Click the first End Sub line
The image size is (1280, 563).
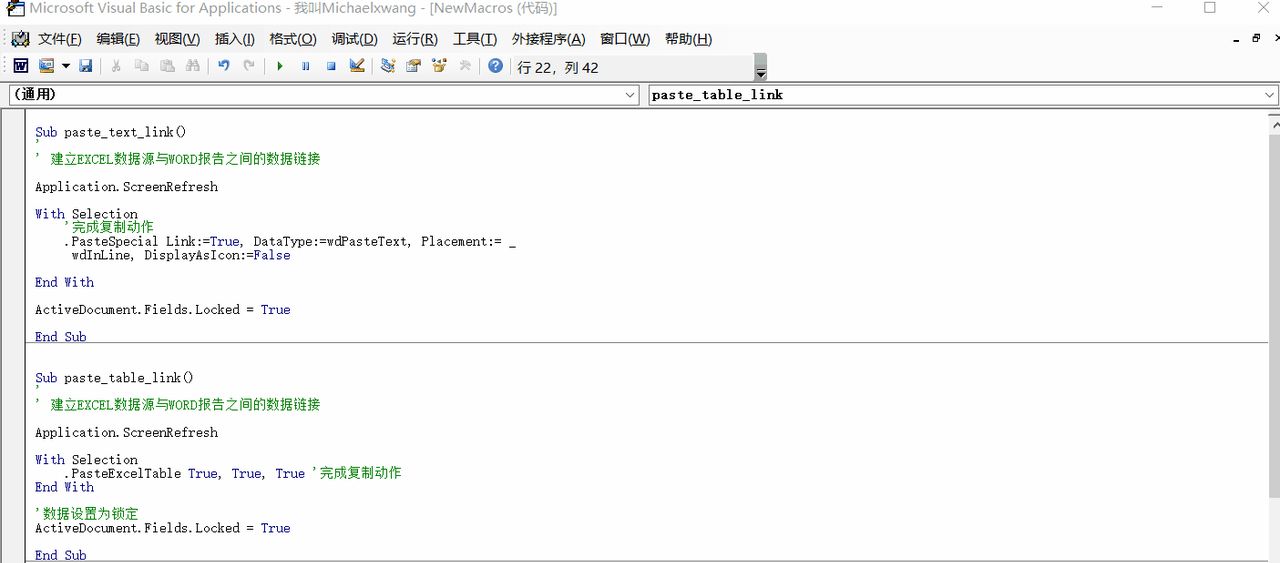(x=61, y=337)
